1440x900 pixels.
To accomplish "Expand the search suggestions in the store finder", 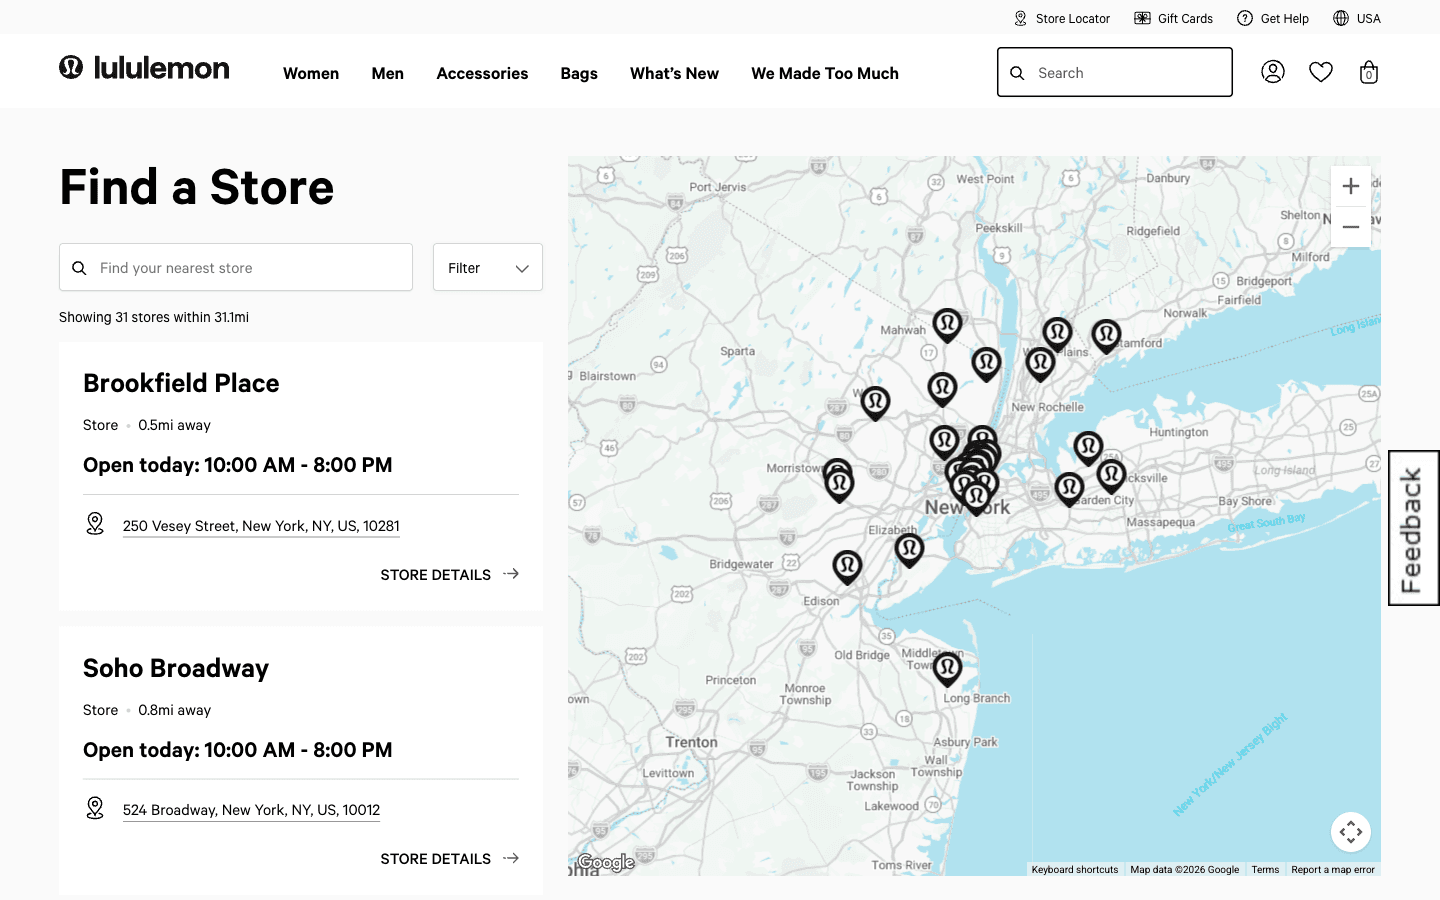I will pyautogui.click(x=235, y=267).
